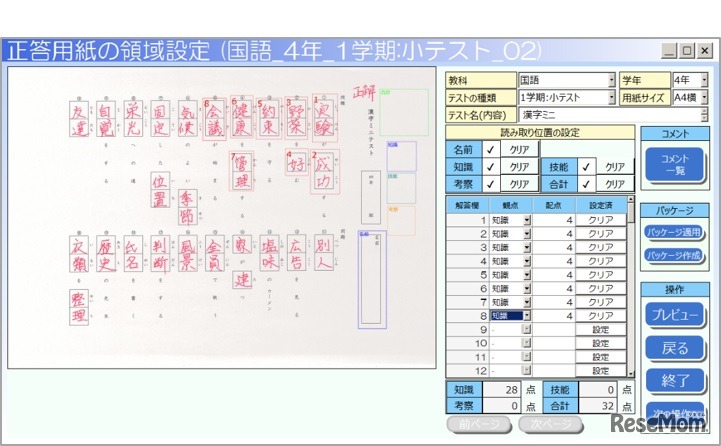Screen dimensions: 721x446
Task: Click 設定 in answer row 9
Action: (601, 330)
